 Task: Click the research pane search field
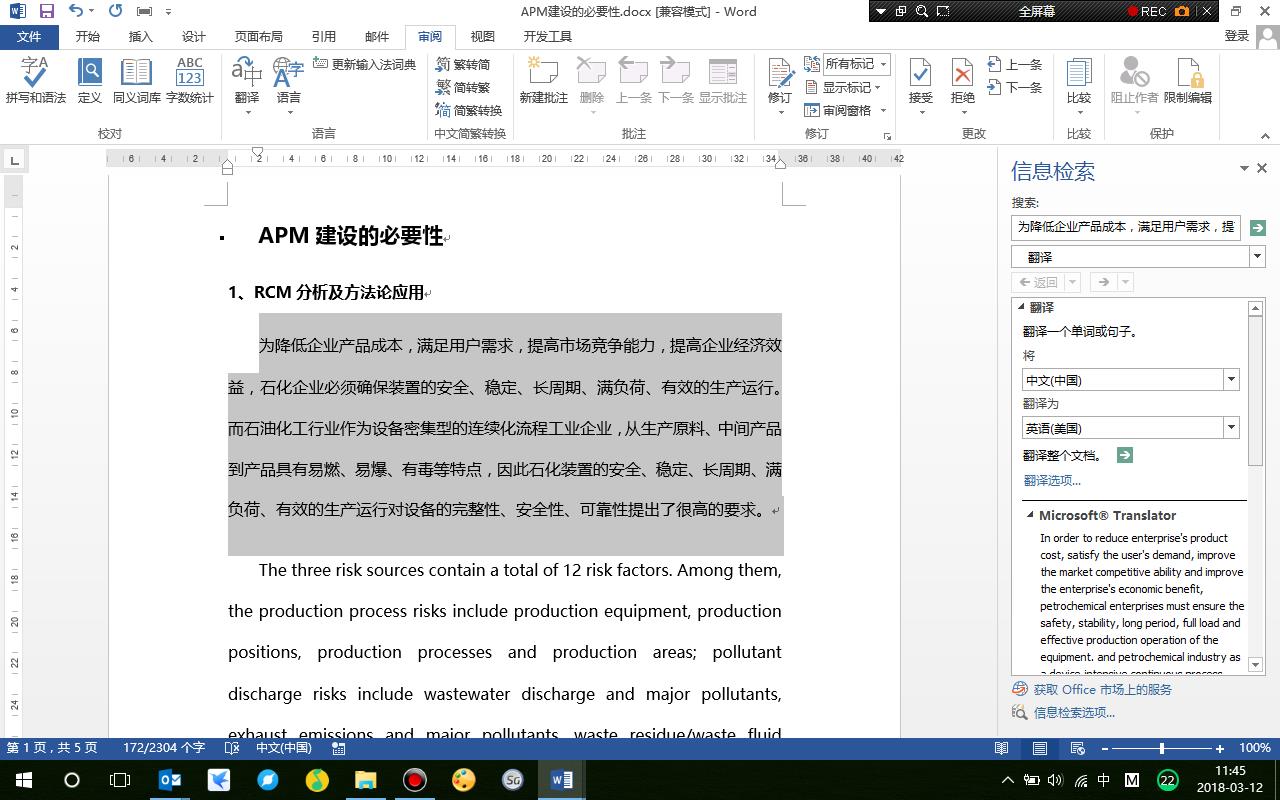coord(1126,228)
